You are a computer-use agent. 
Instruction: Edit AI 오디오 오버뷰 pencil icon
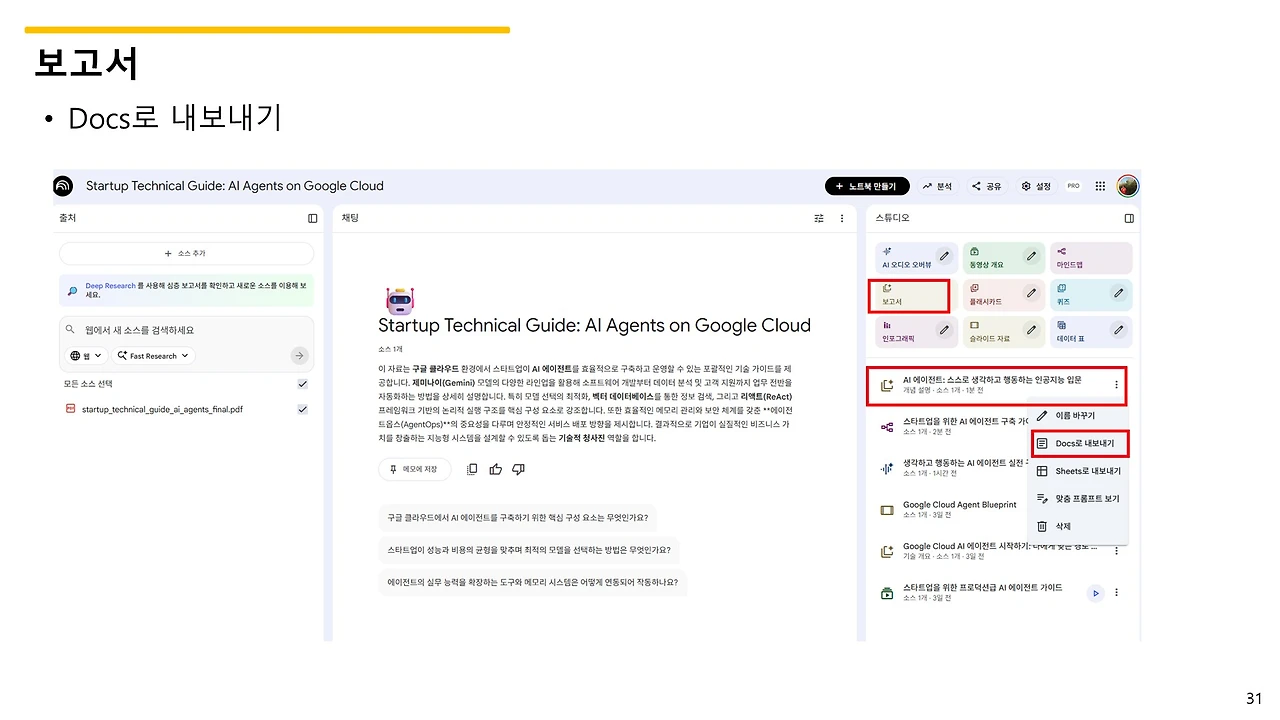[x=943, y=257]
